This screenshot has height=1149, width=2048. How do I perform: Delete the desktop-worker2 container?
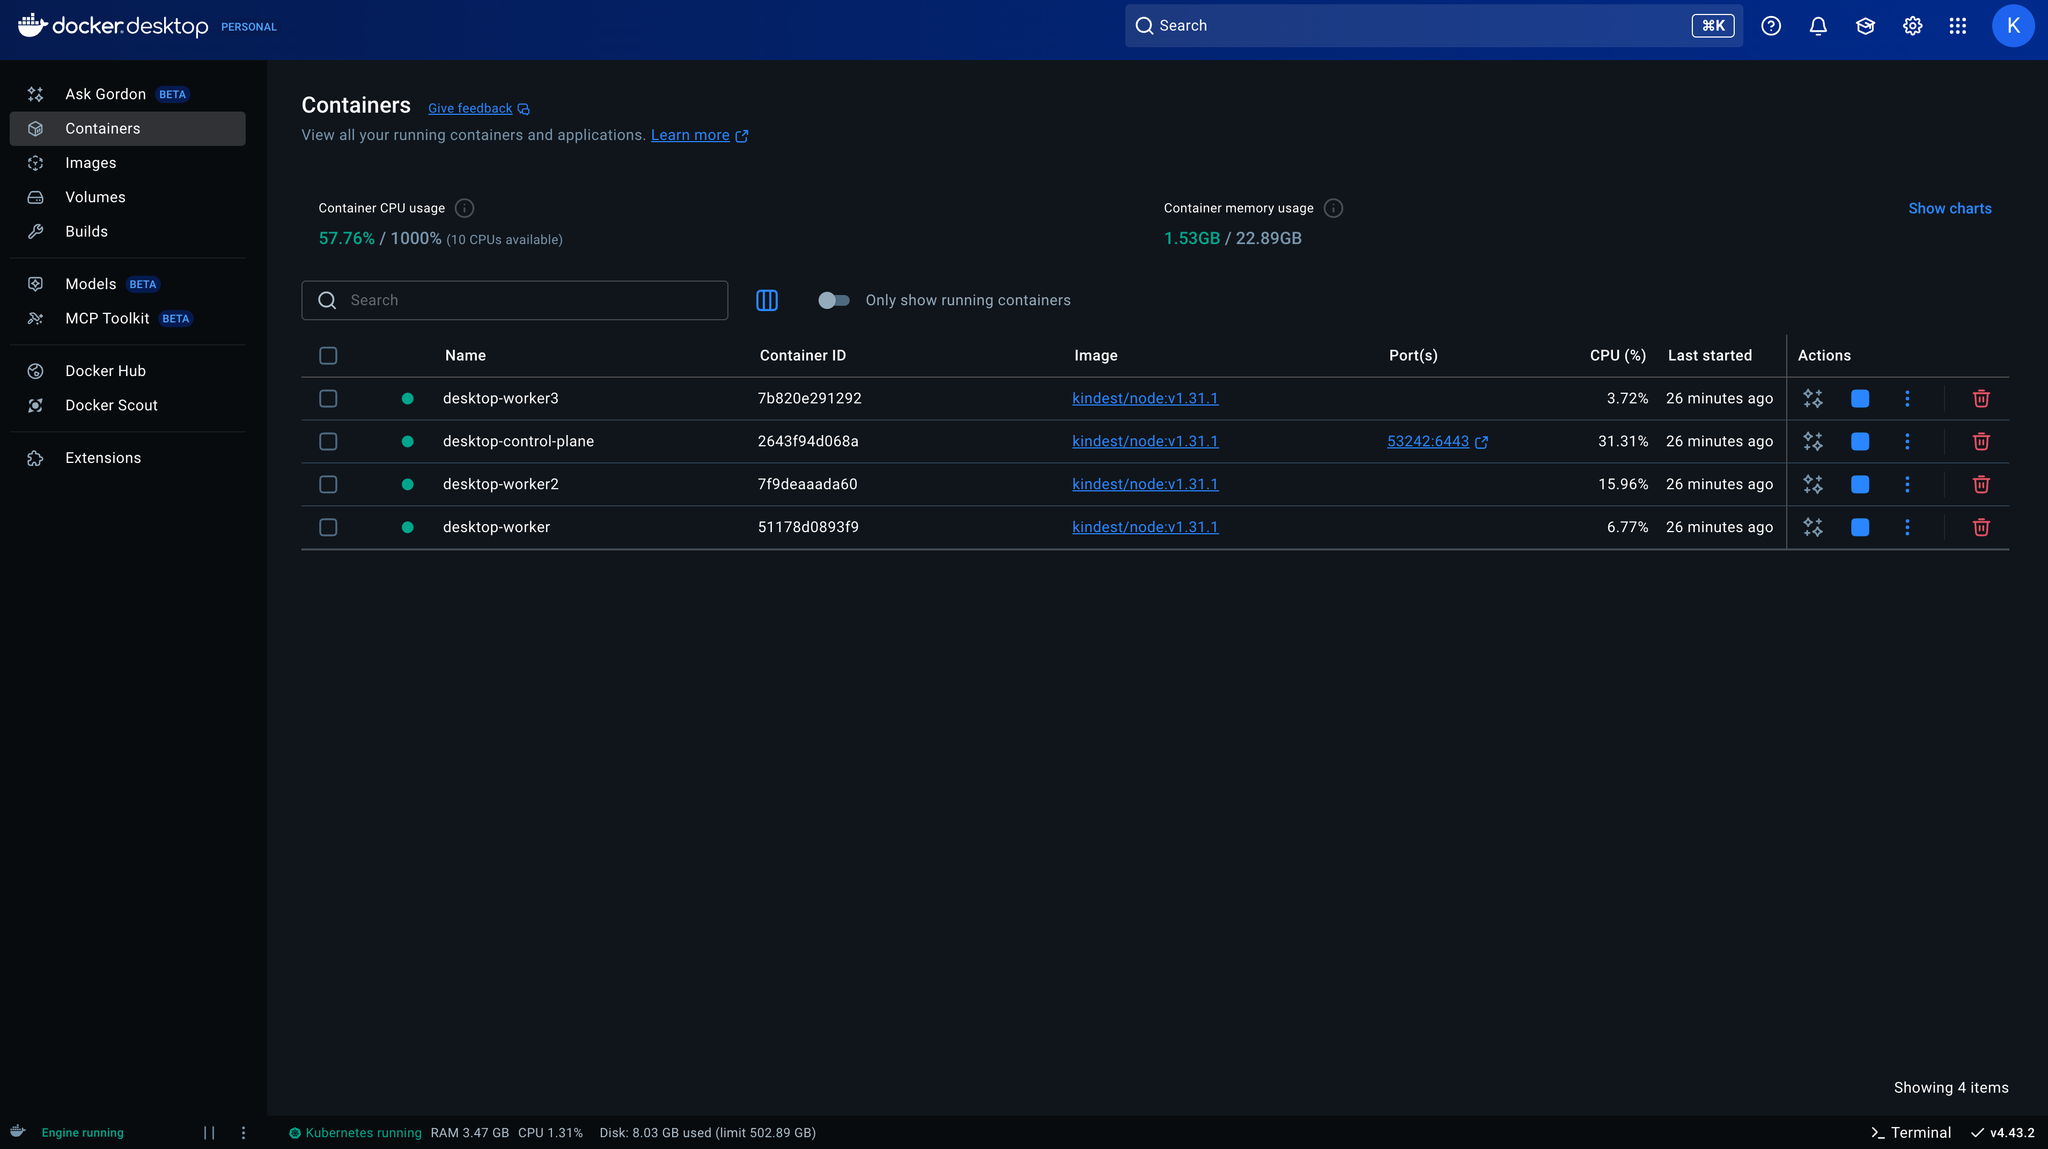coord(1981,484)
